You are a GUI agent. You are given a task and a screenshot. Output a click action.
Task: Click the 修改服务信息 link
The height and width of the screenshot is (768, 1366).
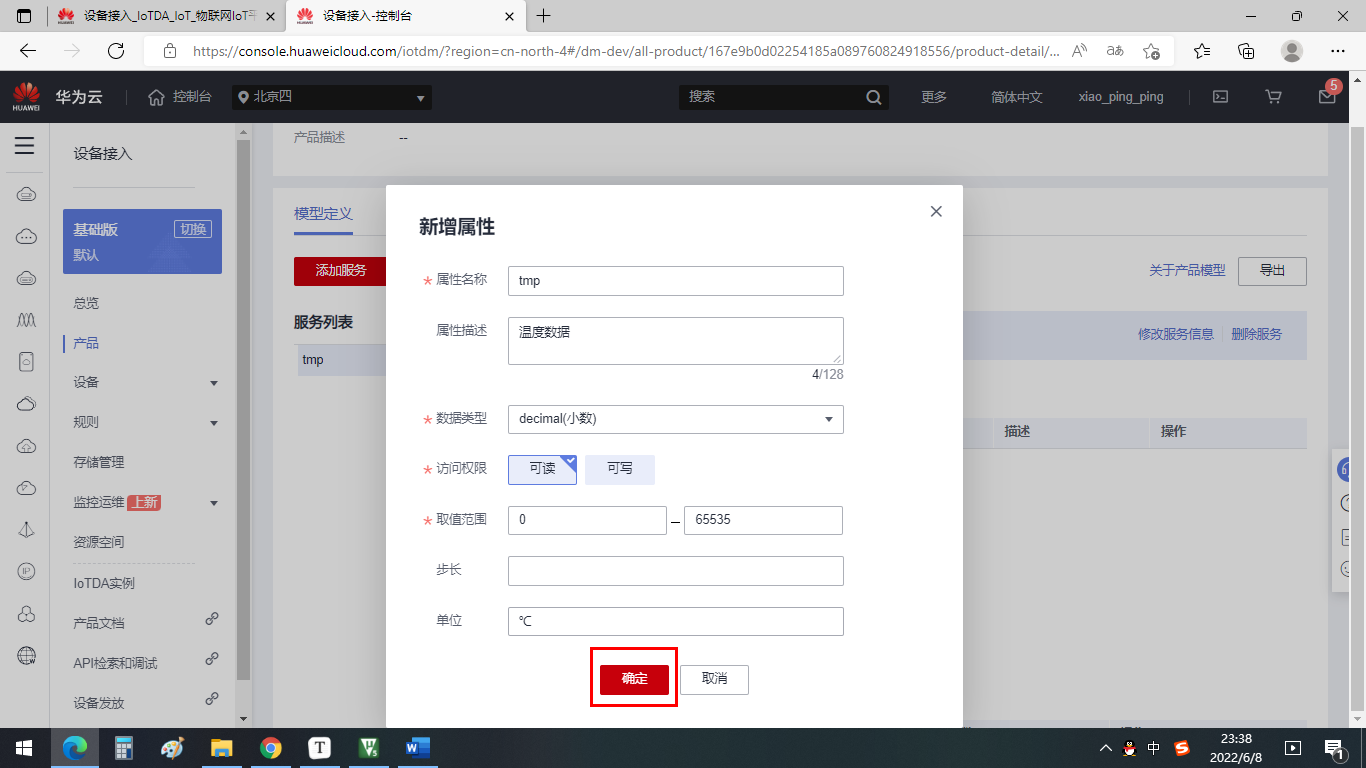click(x=1176, y=334)
